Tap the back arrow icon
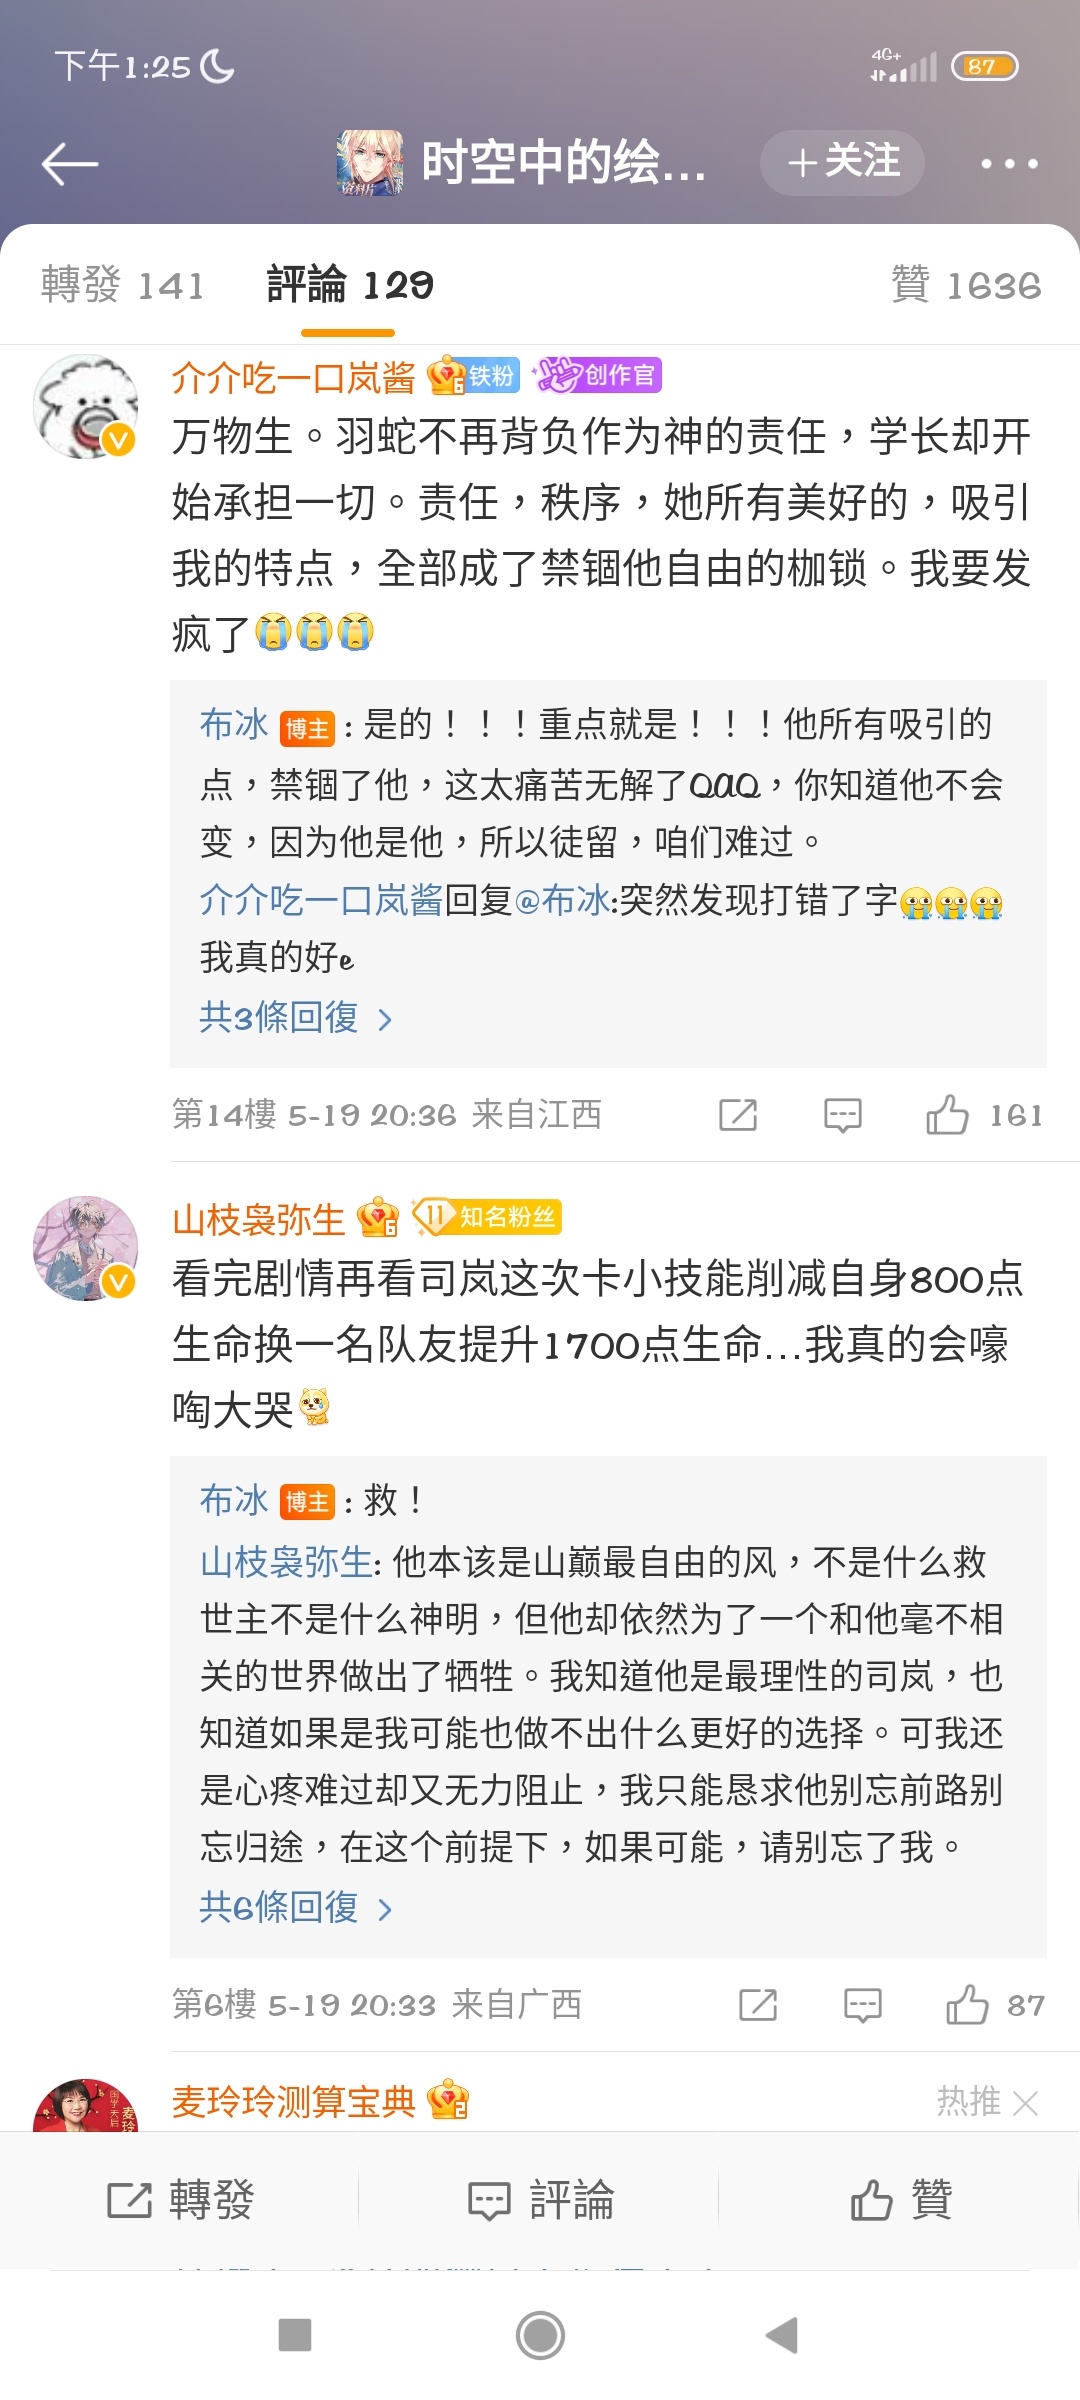Image resolution: width=1080 pixels, height=2400 pixels. pyautogui.click(x=70, y=164)
